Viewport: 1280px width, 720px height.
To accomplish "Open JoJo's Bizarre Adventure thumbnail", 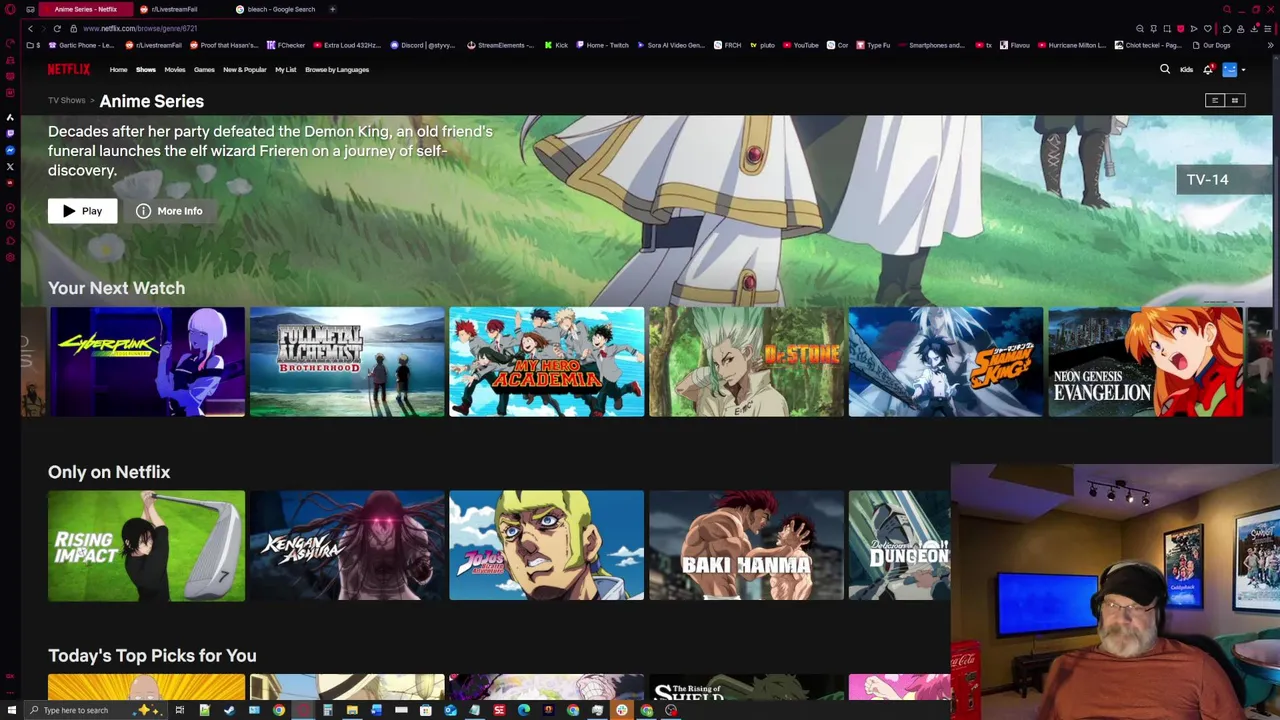I will (x=547, y=546).
